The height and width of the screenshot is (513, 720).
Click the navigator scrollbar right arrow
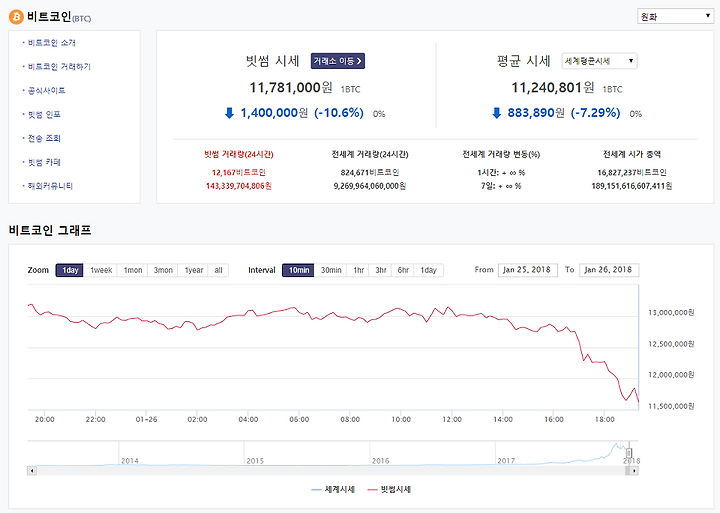[x=634, y=470]
